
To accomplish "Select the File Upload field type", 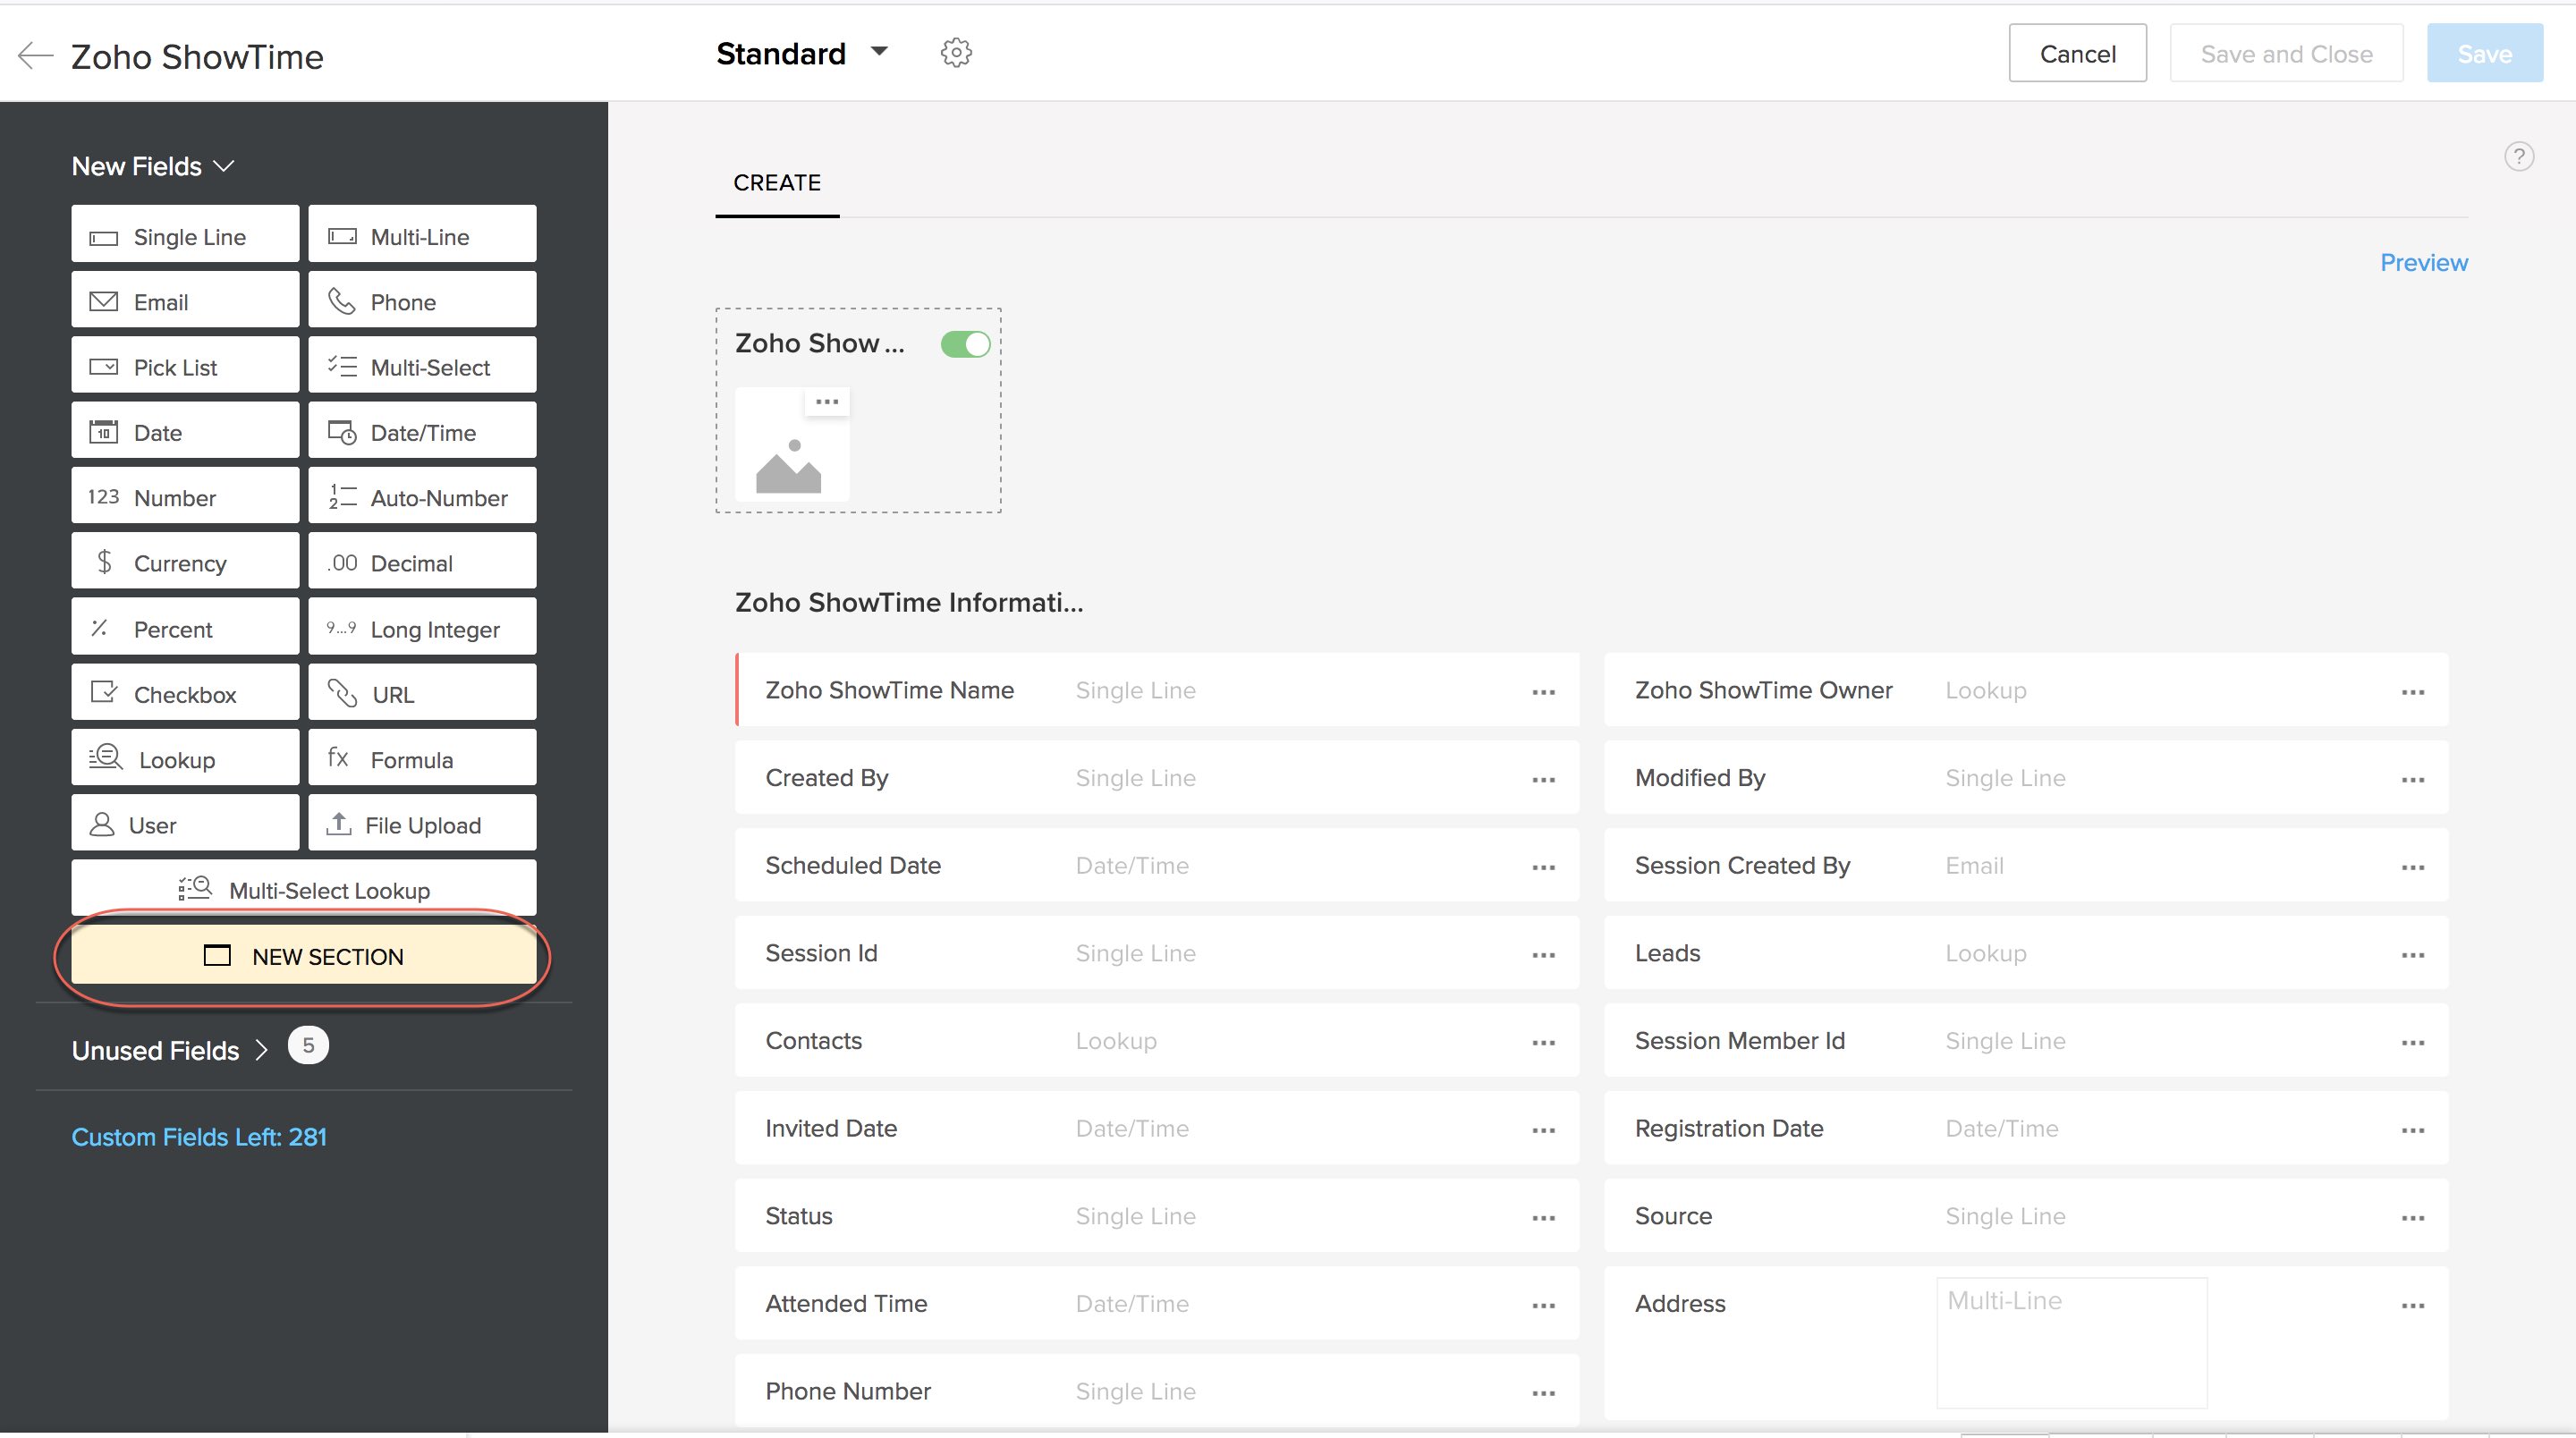I will pyautogui.click(x=422, y=824).
